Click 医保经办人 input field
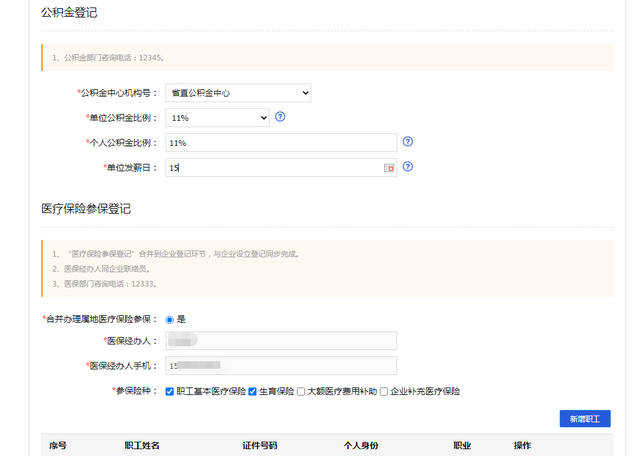Viewport: 640px width, 456px height. tap(281, 341)
